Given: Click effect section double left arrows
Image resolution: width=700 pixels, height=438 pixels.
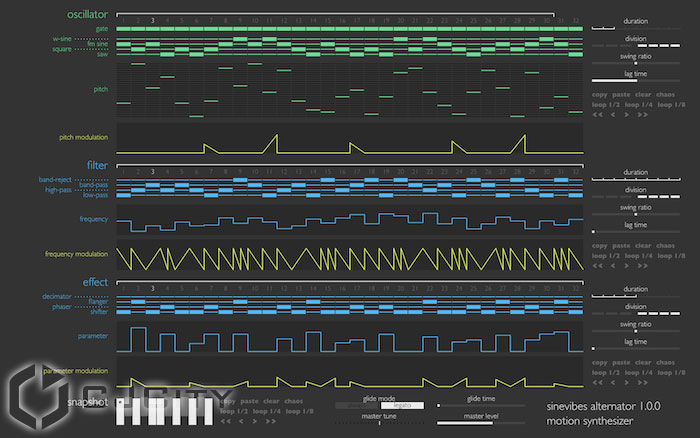Looking at the screenshot, I should (597, 383).
